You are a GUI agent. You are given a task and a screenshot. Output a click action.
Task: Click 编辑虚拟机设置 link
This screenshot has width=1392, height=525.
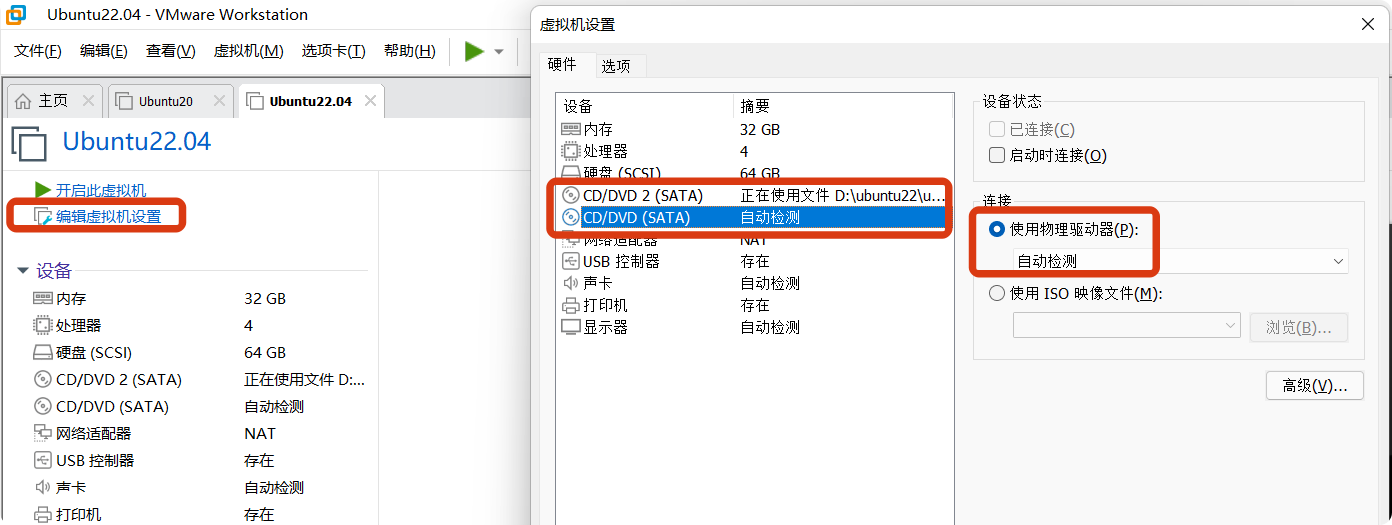[108, 216]
